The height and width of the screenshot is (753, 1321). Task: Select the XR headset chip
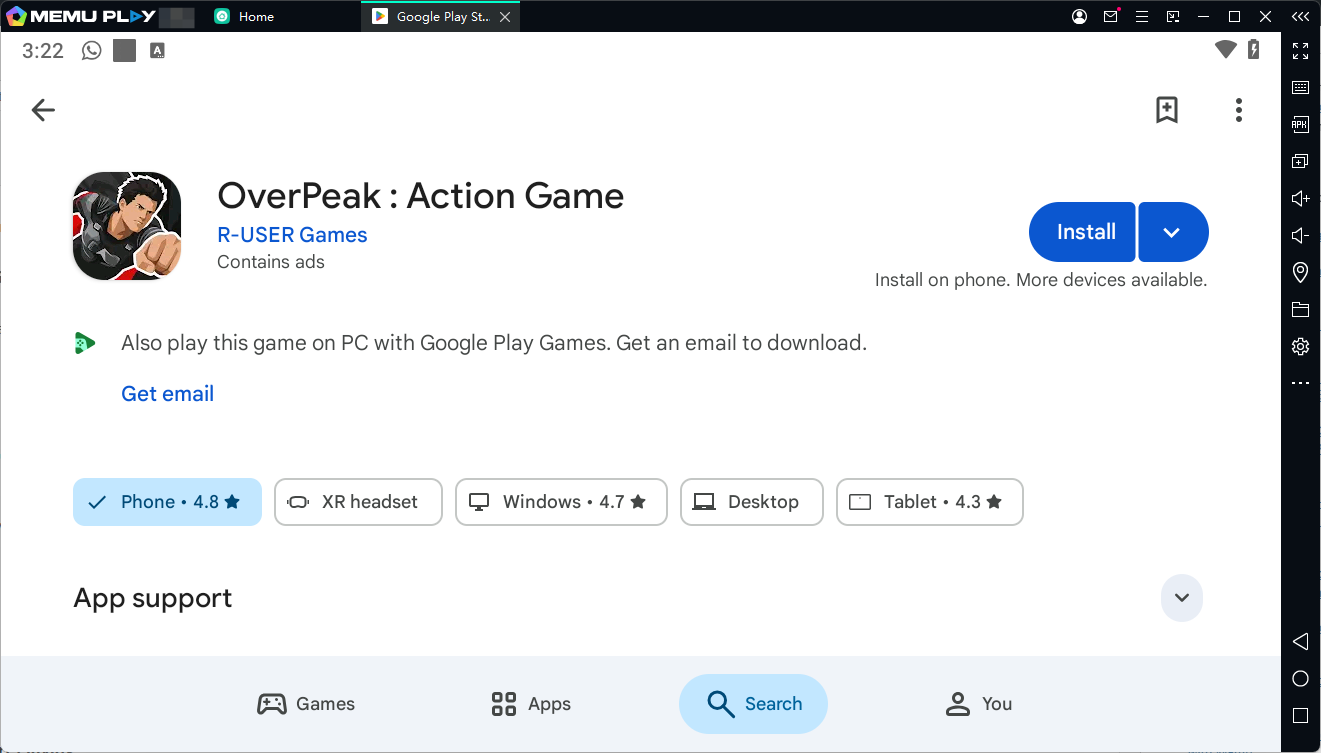click(x=358, y=502)
